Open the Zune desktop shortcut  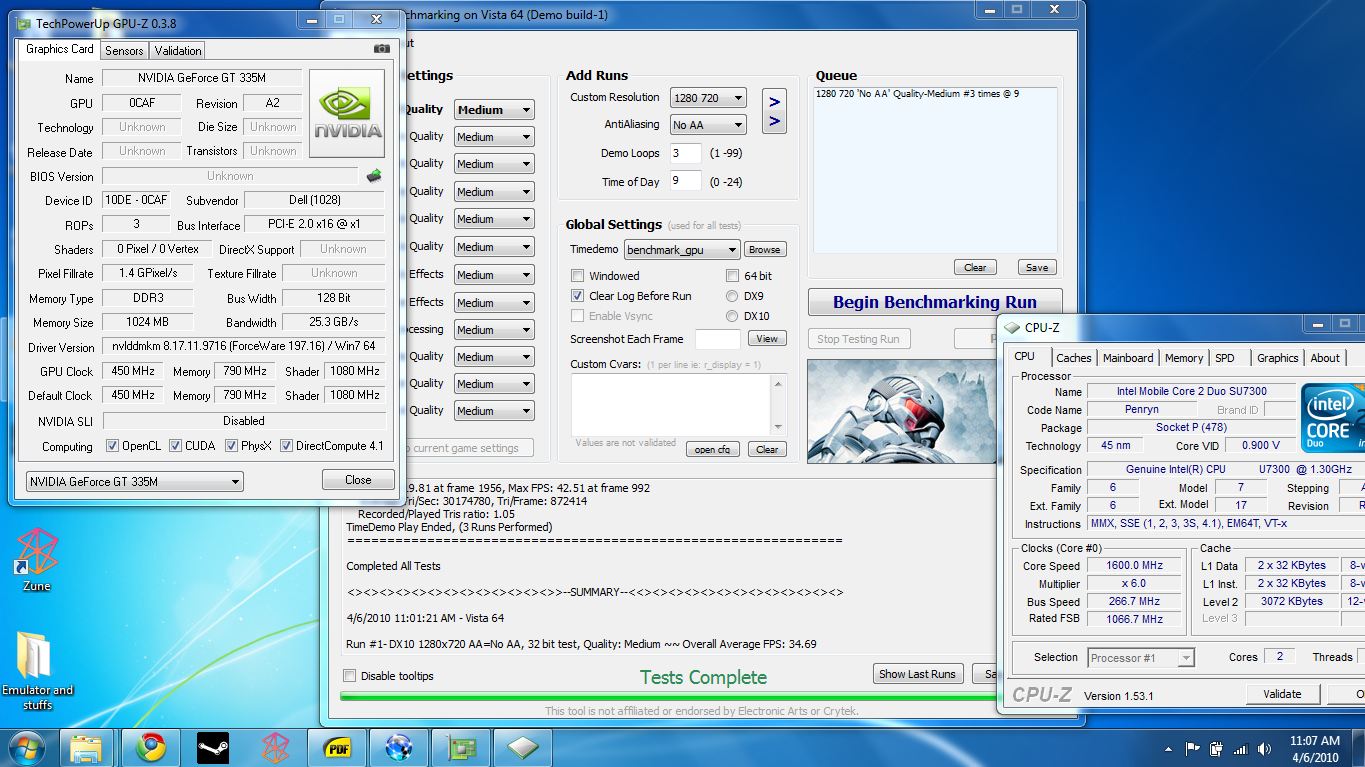(36, 559)
